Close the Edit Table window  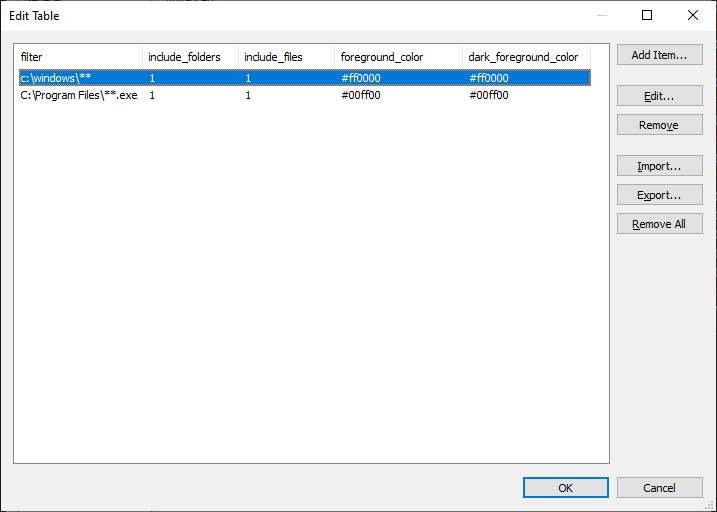point(693,15)
